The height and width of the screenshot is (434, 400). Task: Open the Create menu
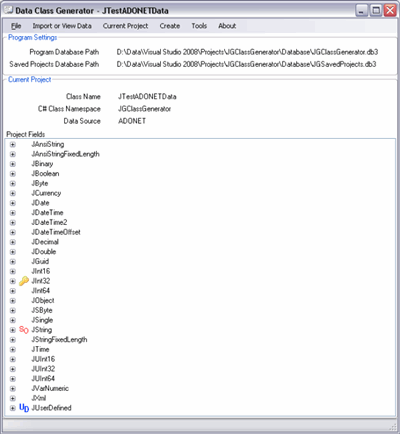[170, 26]
